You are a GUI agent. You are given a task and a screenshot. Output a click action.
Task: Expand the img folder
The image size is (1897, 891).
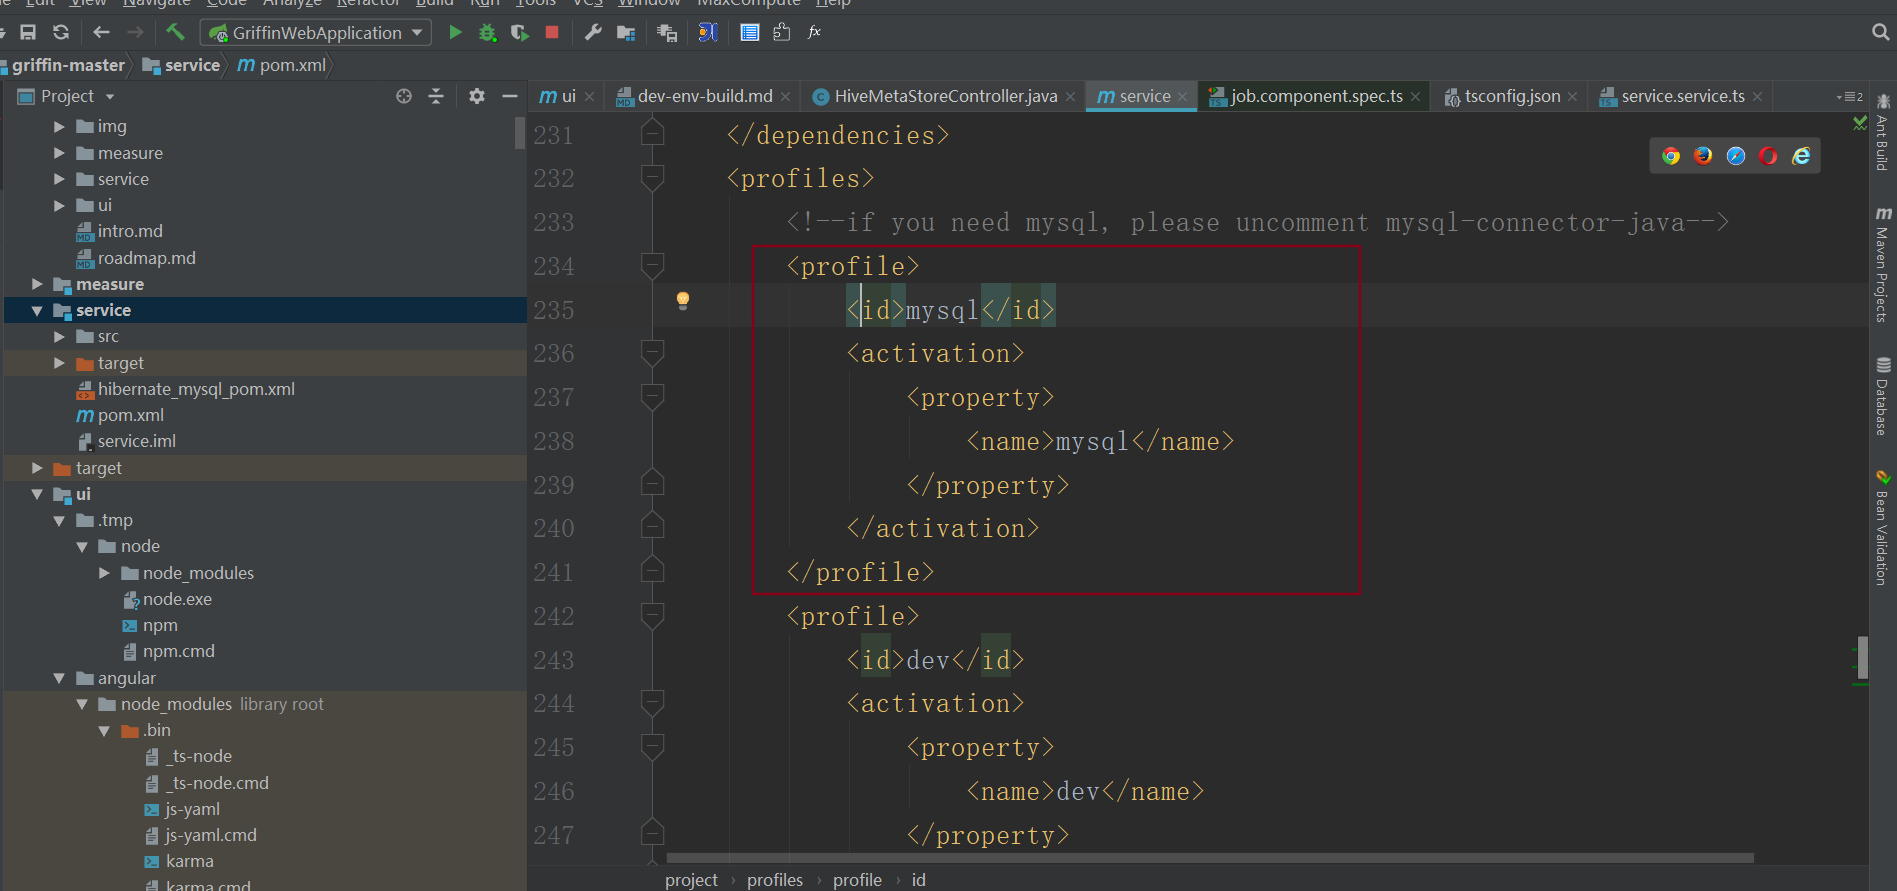tap(59, 127)
